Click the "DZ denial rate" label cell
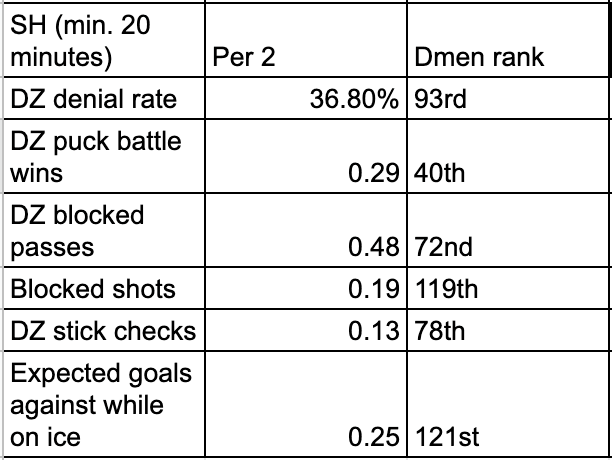The width and height of the screenshot is (612, 460). (x=103, y=99)
